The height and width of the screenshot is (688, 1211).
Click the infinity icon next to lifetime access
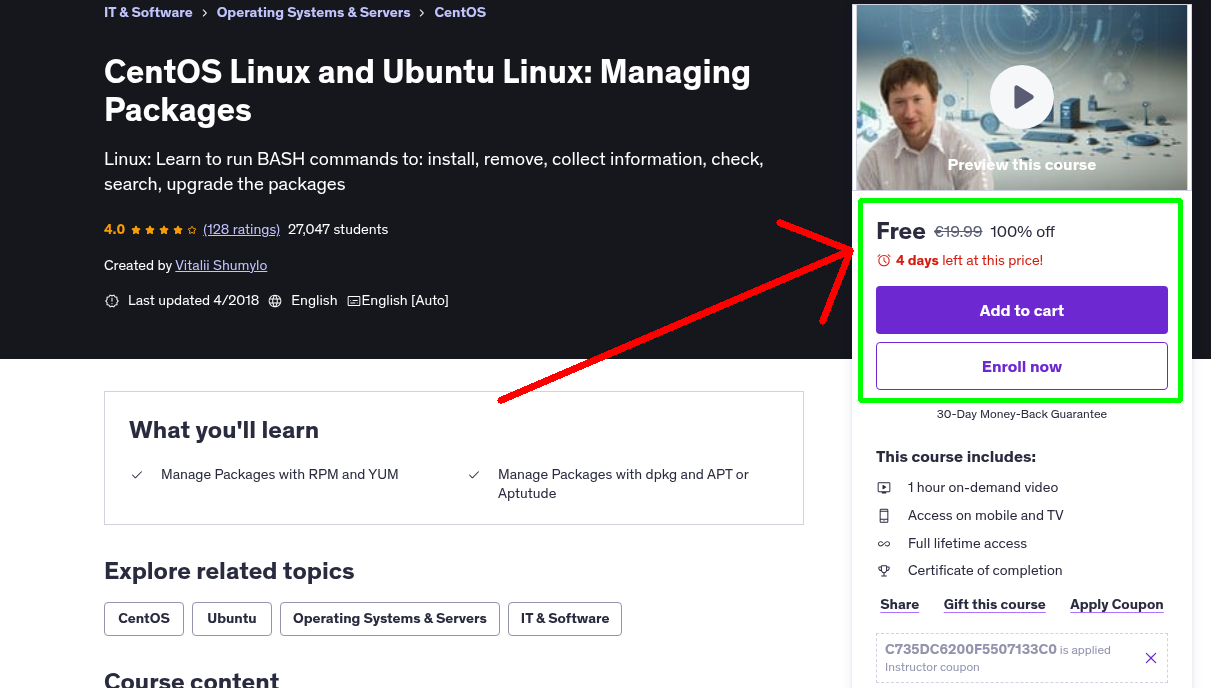click(884, 544)
